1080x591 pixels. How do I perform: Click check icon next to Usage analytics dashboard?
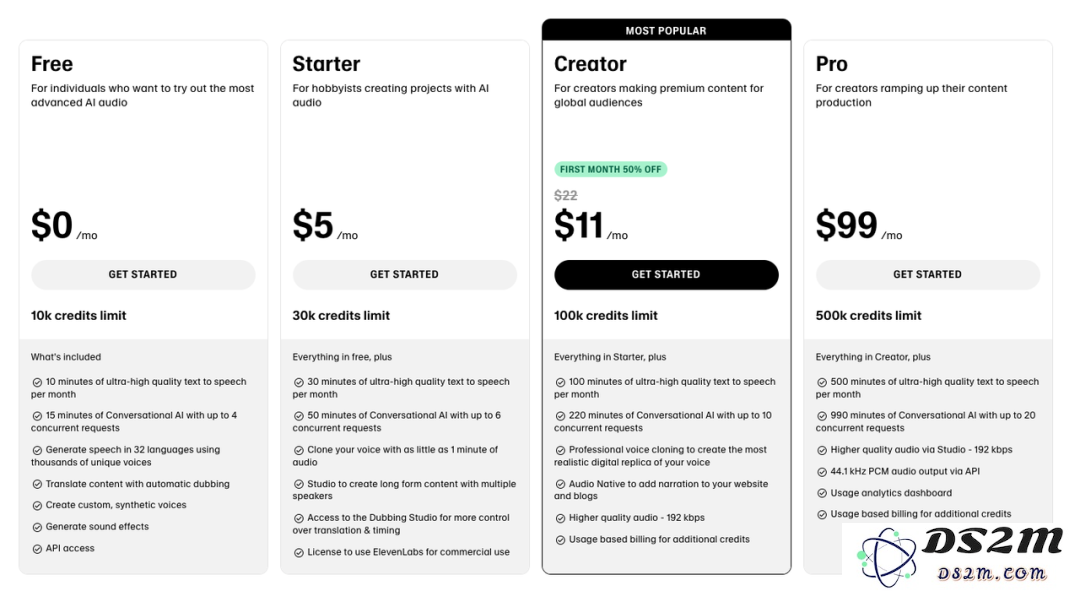822,494
